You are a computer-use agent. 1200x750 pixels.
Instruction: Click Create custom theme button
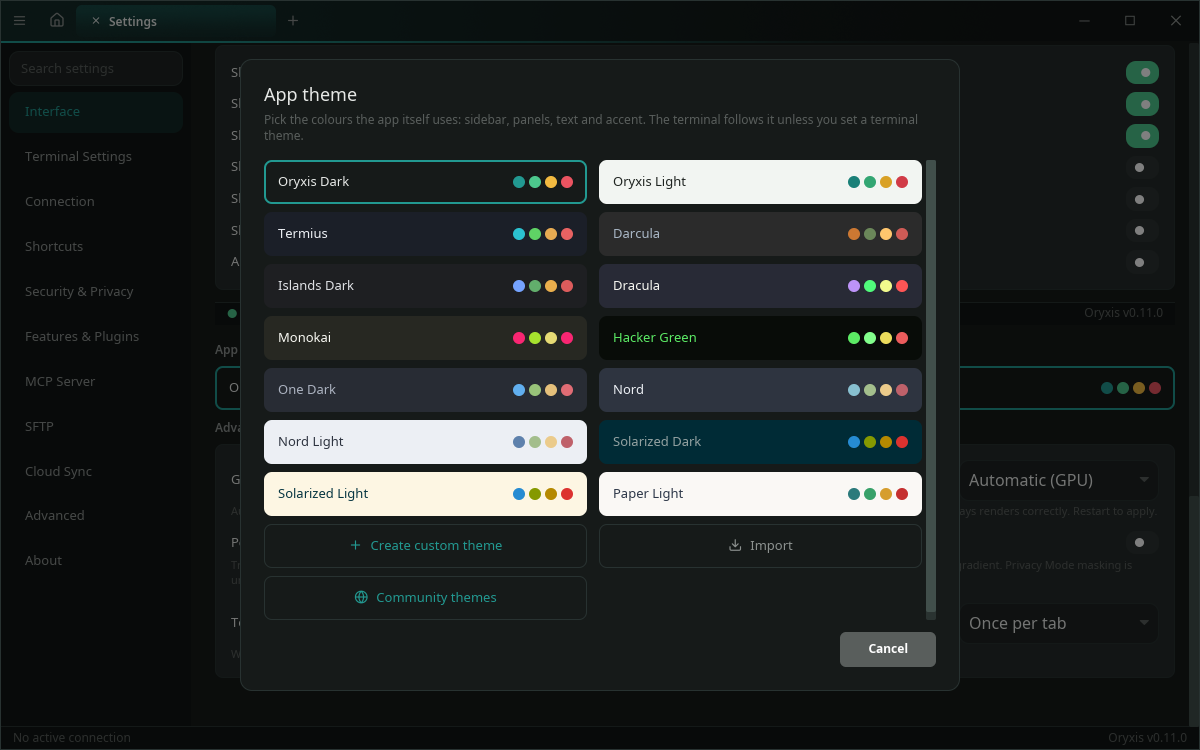click(x=425, y=546)
